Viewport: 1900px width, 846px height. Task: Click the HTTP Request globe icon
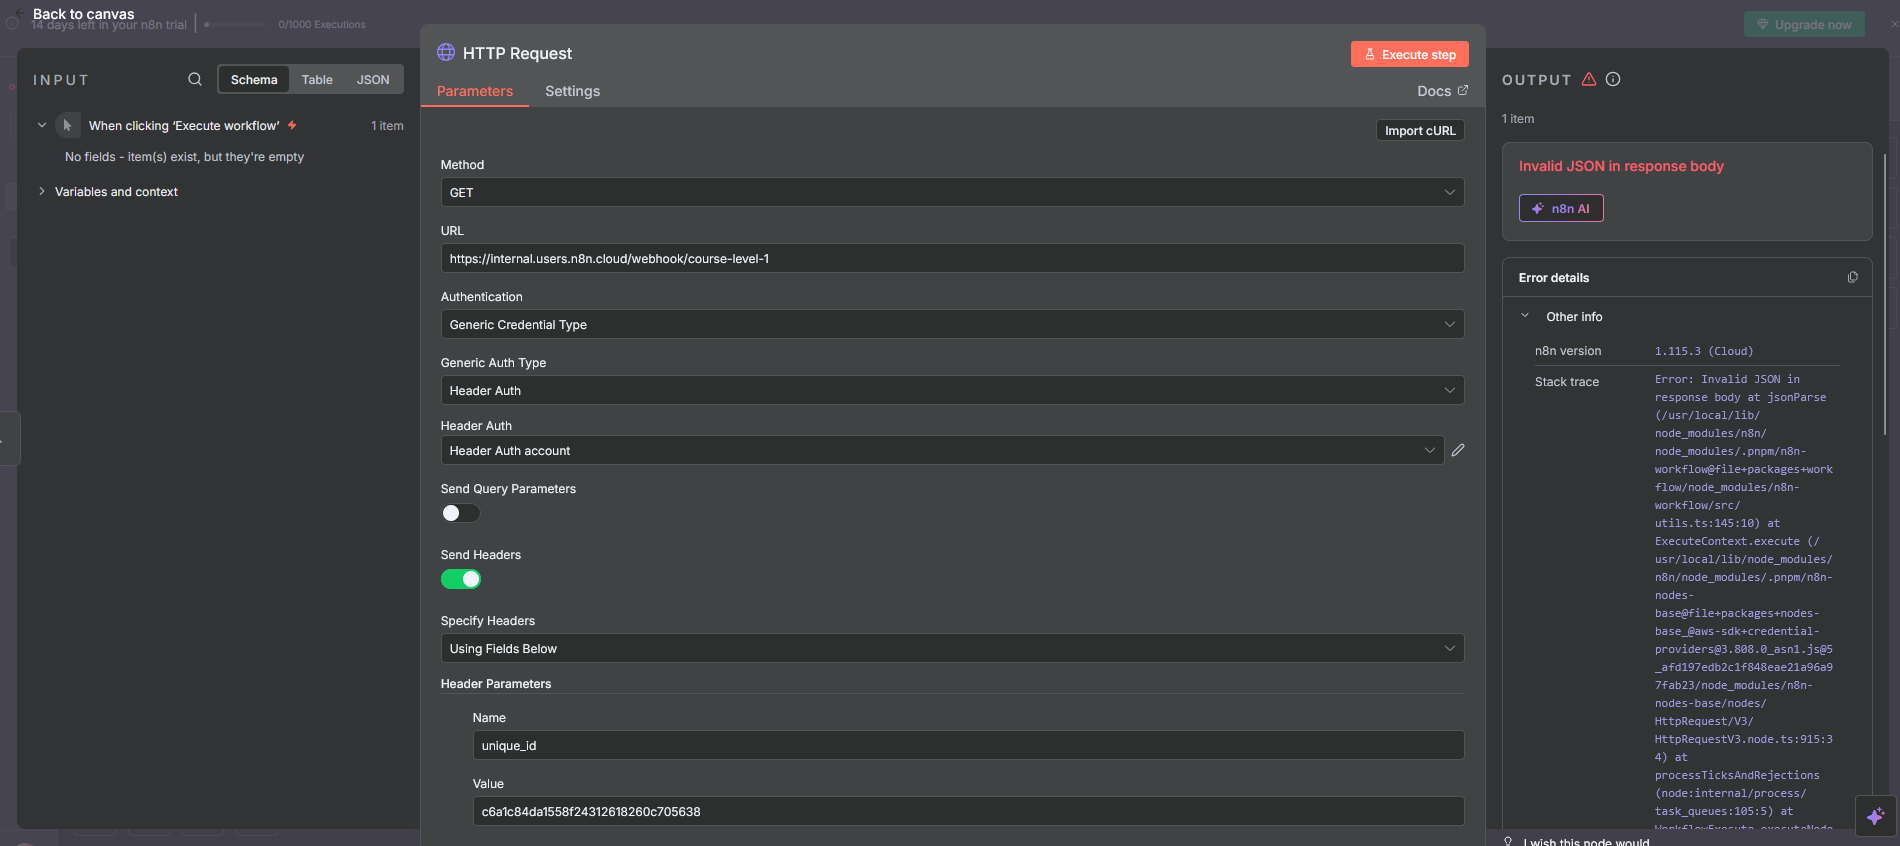click(446, 52)
